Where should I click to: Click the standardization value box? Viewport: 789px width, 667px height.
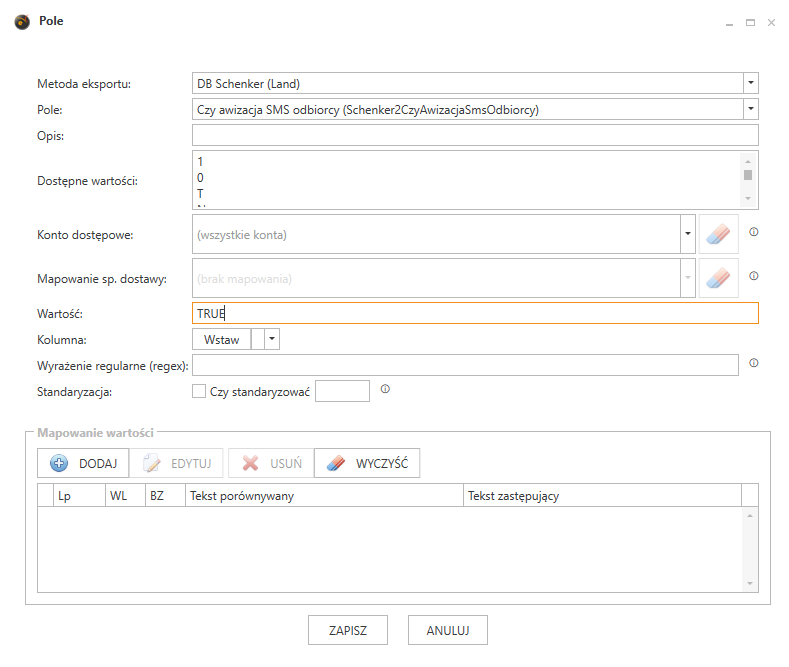[x=342, y=391]
